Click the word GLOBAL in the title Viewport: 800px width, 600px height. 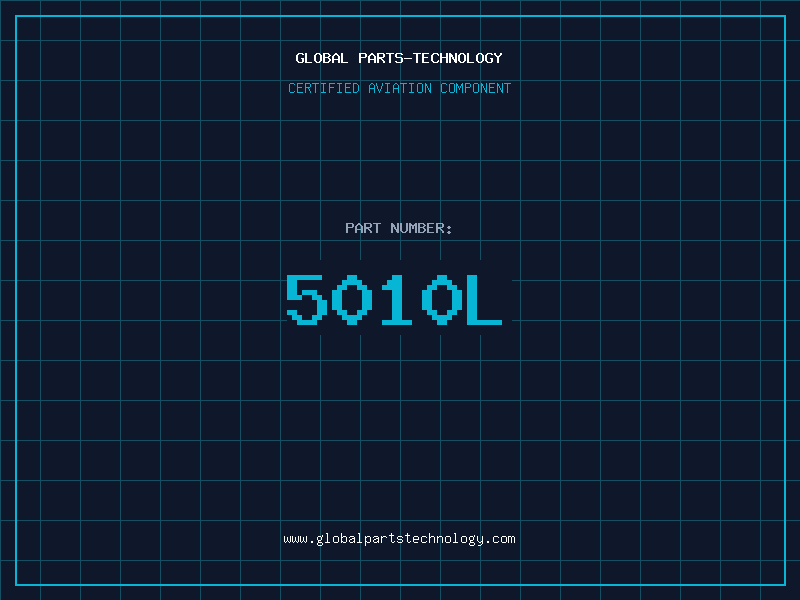[x=321, y=58]
